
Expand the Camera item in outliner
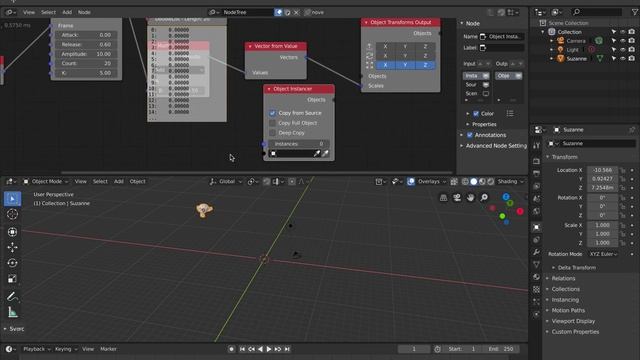[x=552, y=41]
